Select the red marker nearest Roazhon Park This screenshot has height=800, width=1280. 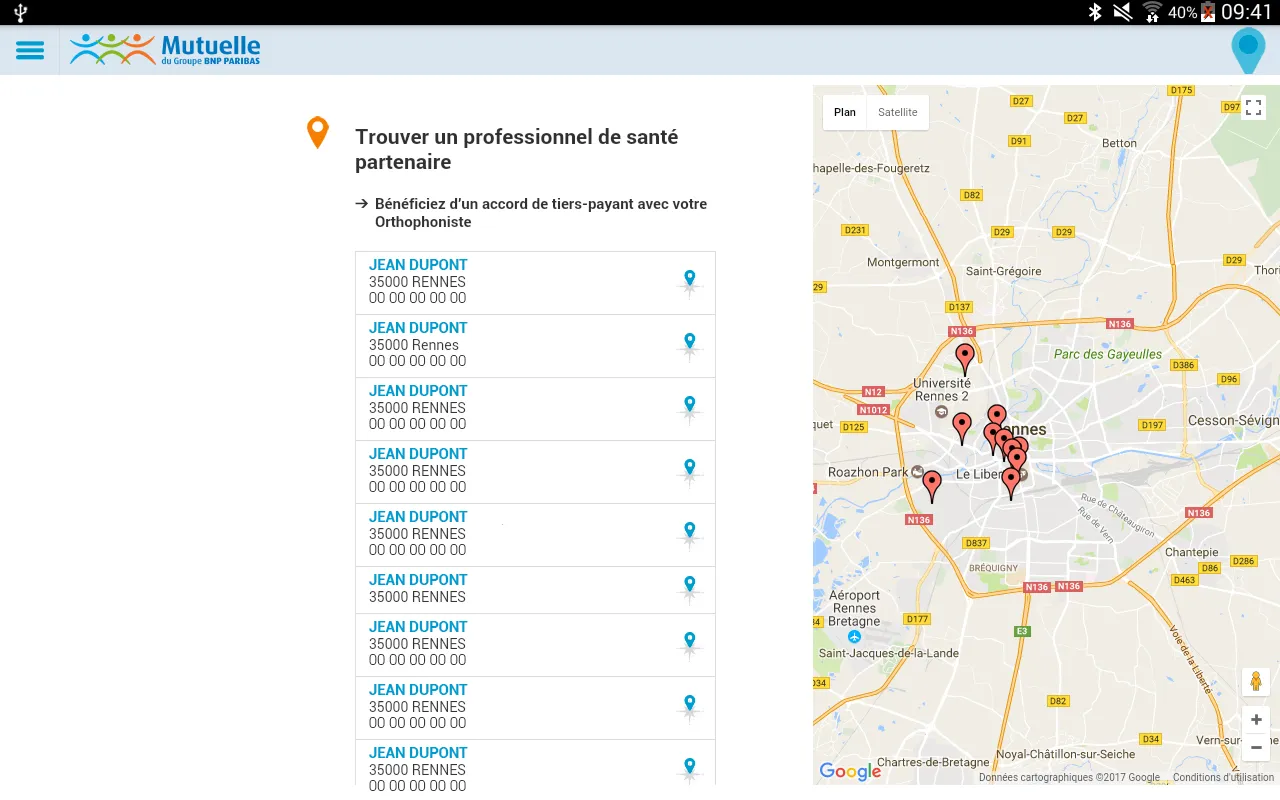click(932, 486)
